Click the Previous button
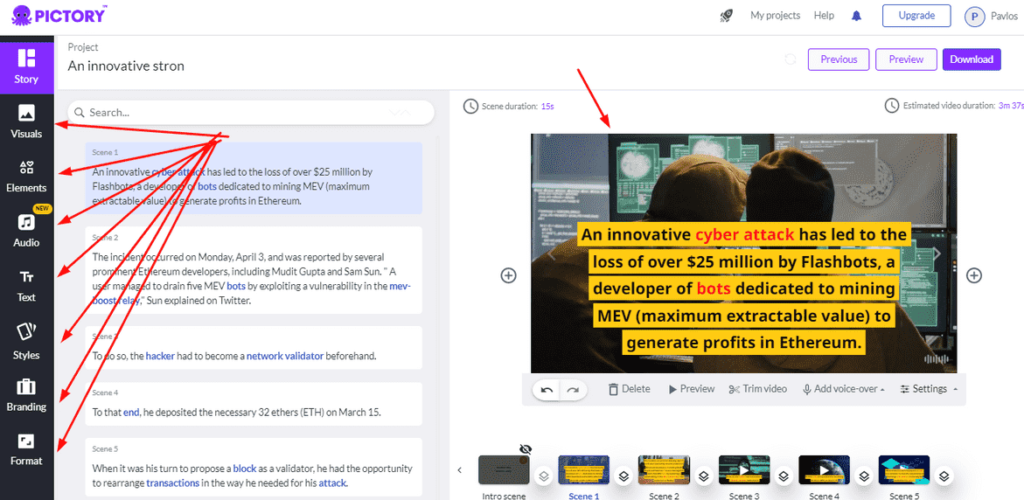The width and height of the screenshot is (1024, 500). (x=839, y=59)
